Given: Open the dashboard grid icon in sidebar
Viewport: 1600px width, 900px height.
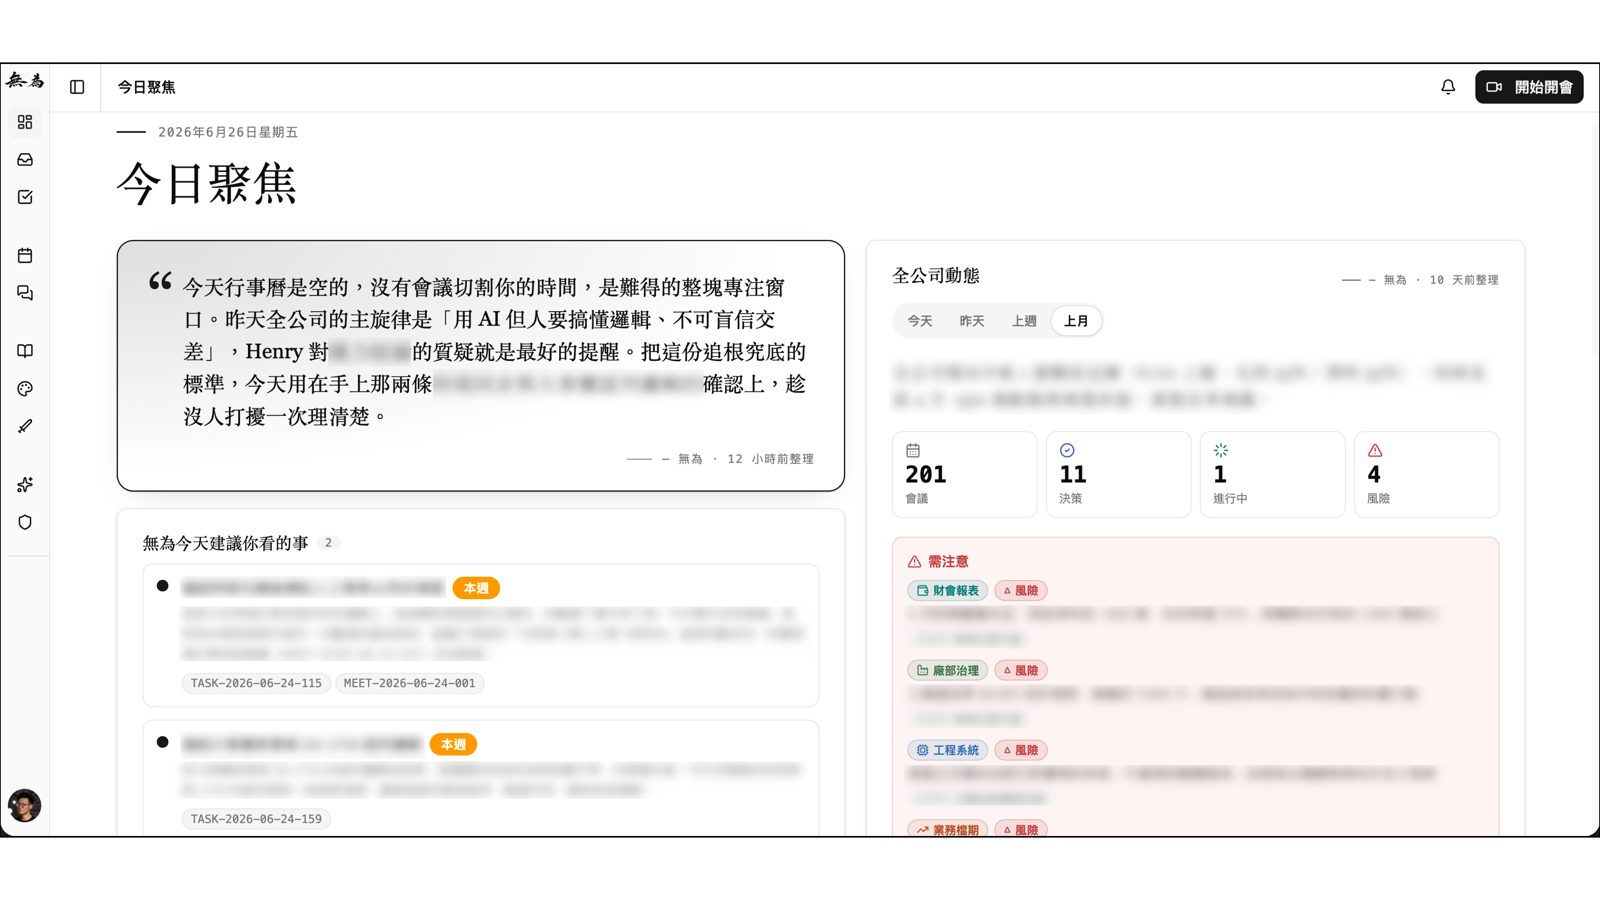Looking at the screenshot, I should [x=25, y=122].
